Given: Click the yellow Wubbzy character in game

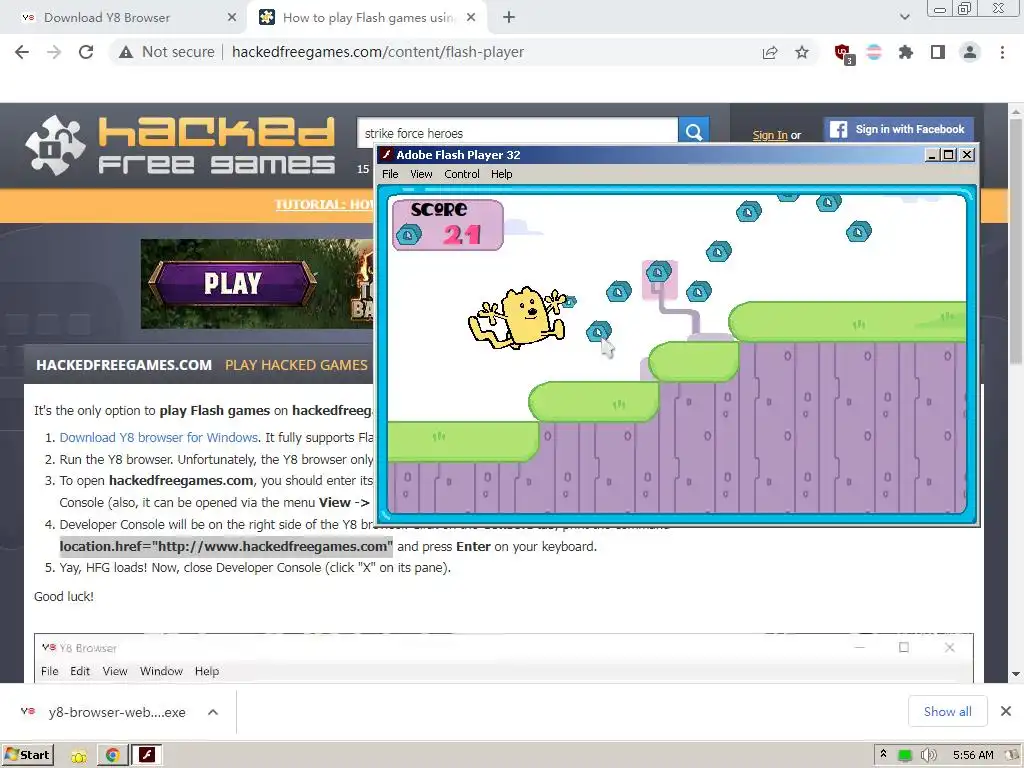Looking at the screenshot, I should click(519, 317).
